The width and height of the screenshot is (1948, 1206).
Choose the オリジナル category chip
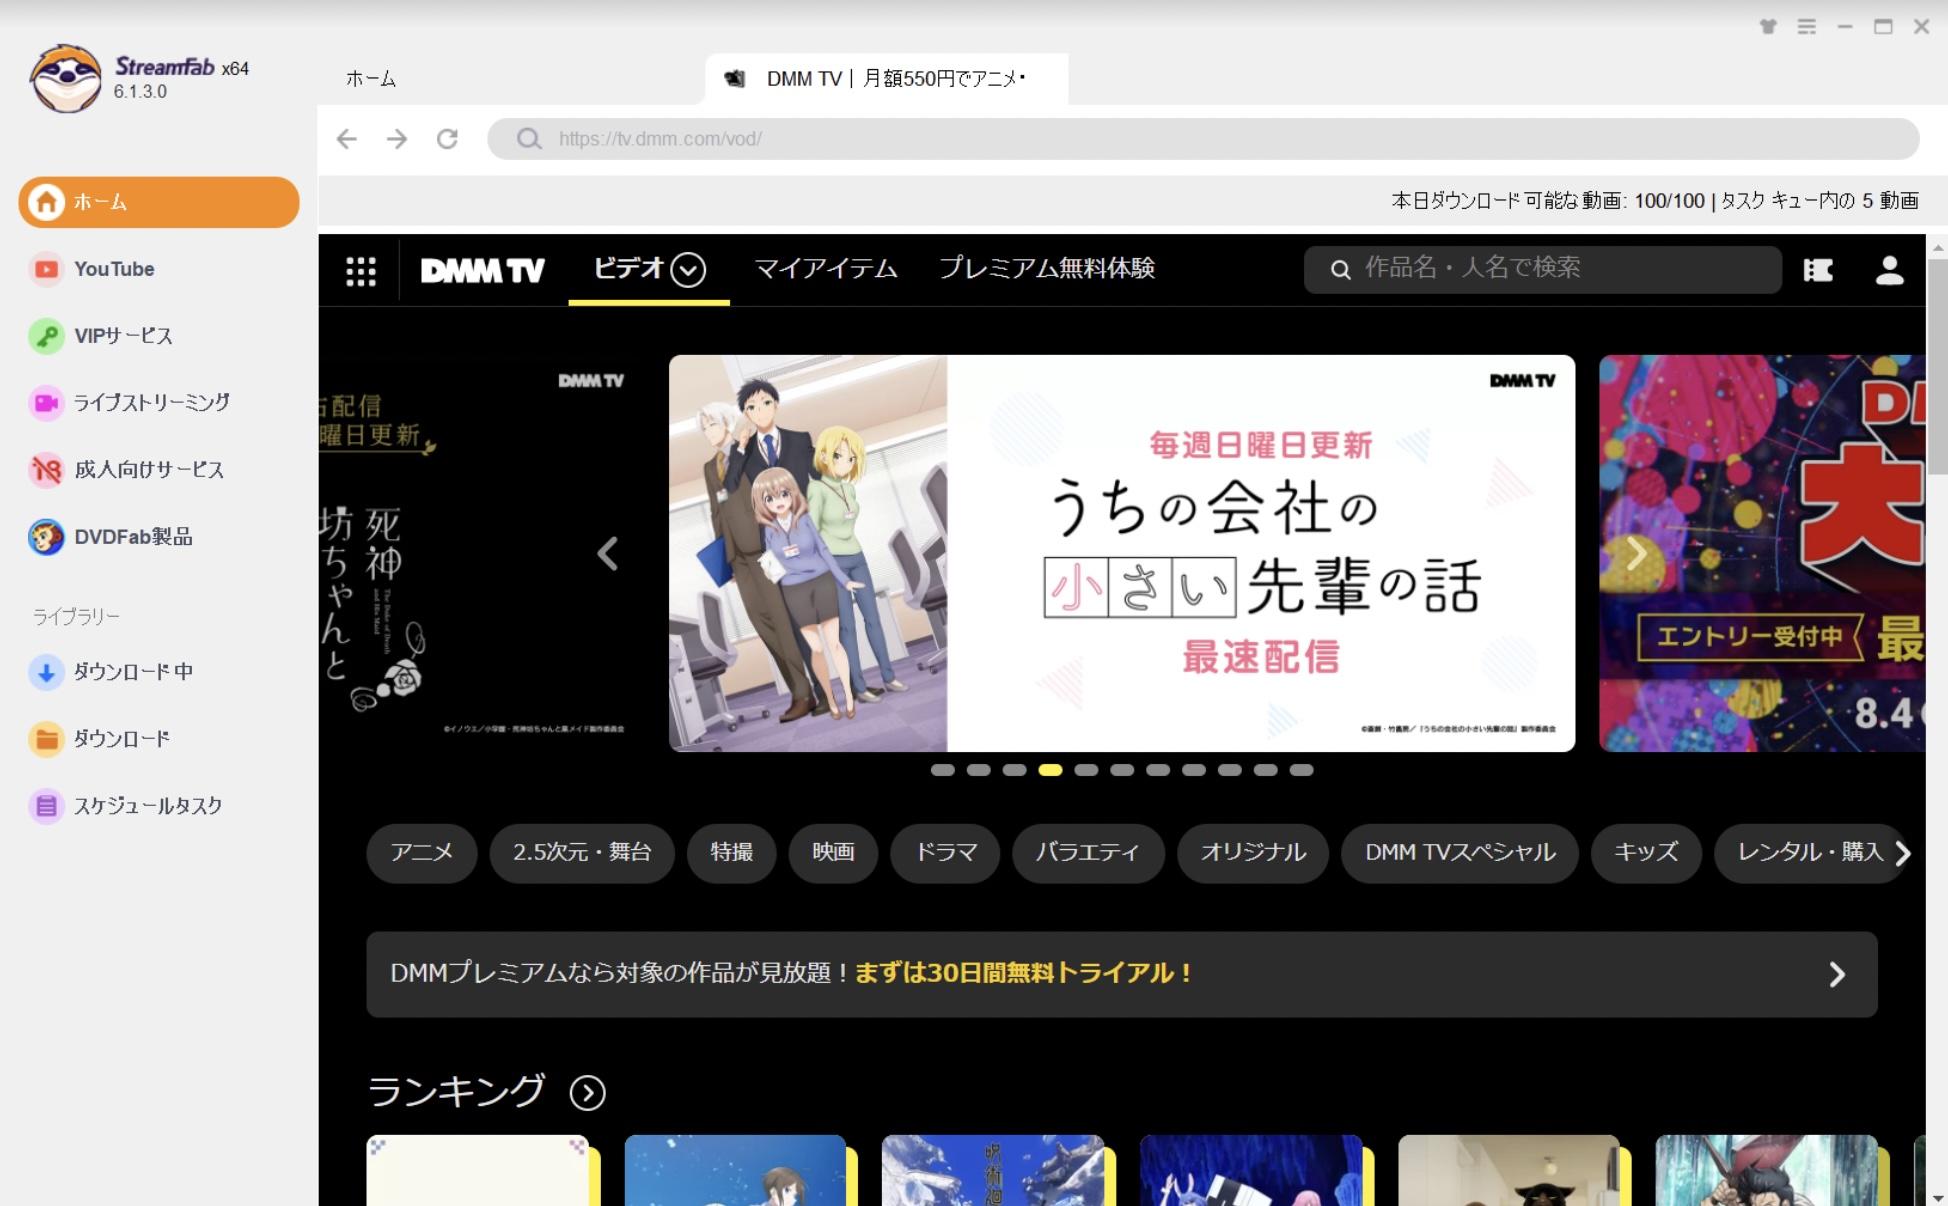click(x=1253, y=853)
